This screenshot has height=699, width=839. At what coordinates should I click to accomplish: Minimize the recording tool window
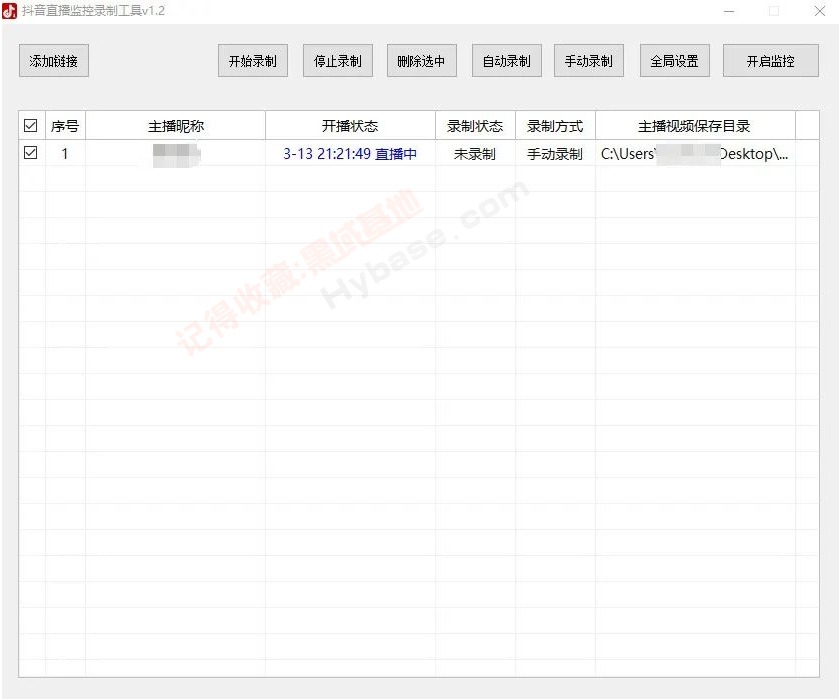coord(729,11)
